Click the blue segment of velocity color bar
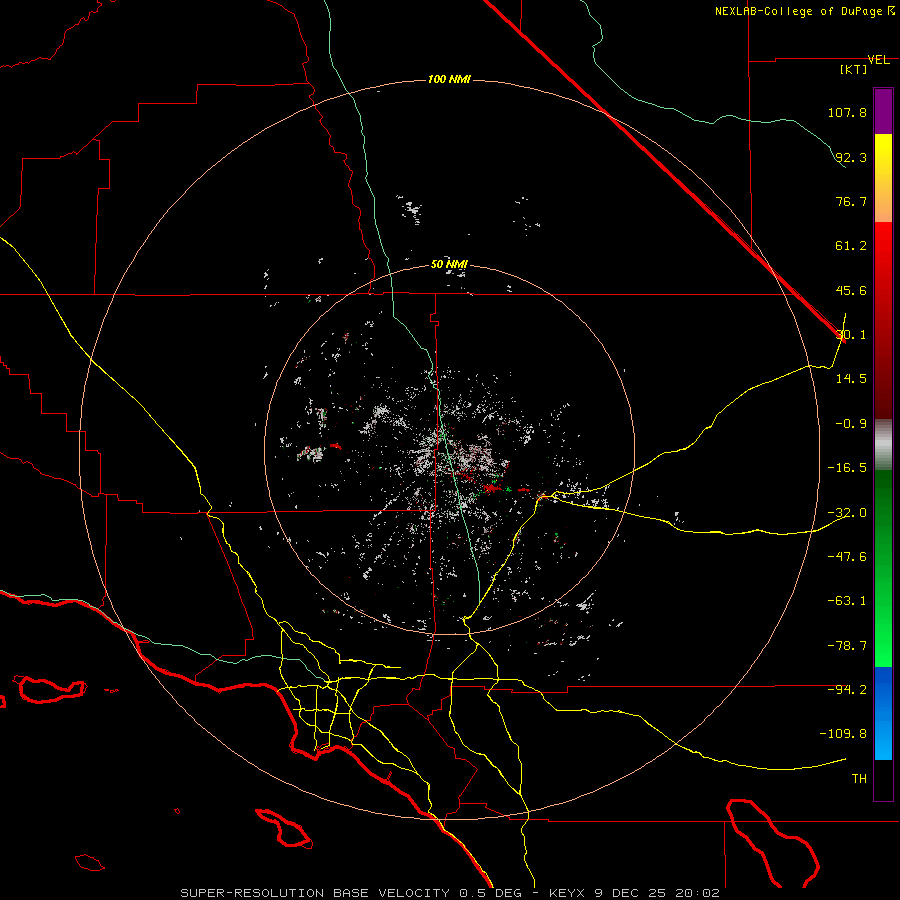 coord(883,713)
